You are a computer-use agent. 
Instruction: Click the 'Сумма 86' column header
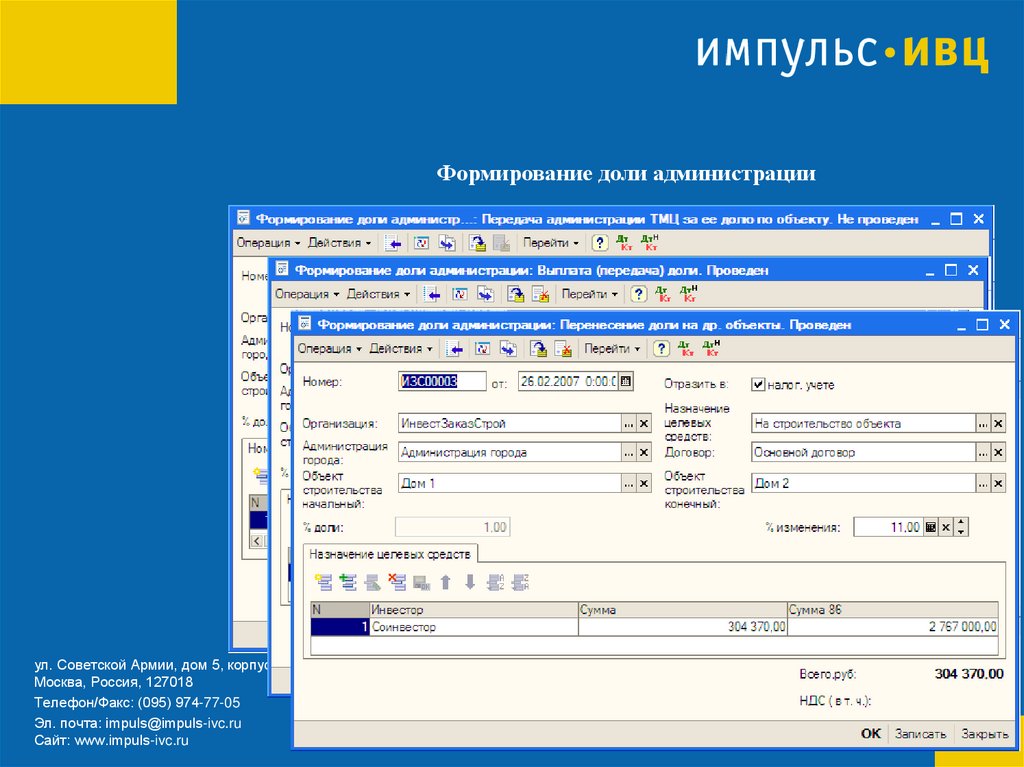click(x=893, y=610)
